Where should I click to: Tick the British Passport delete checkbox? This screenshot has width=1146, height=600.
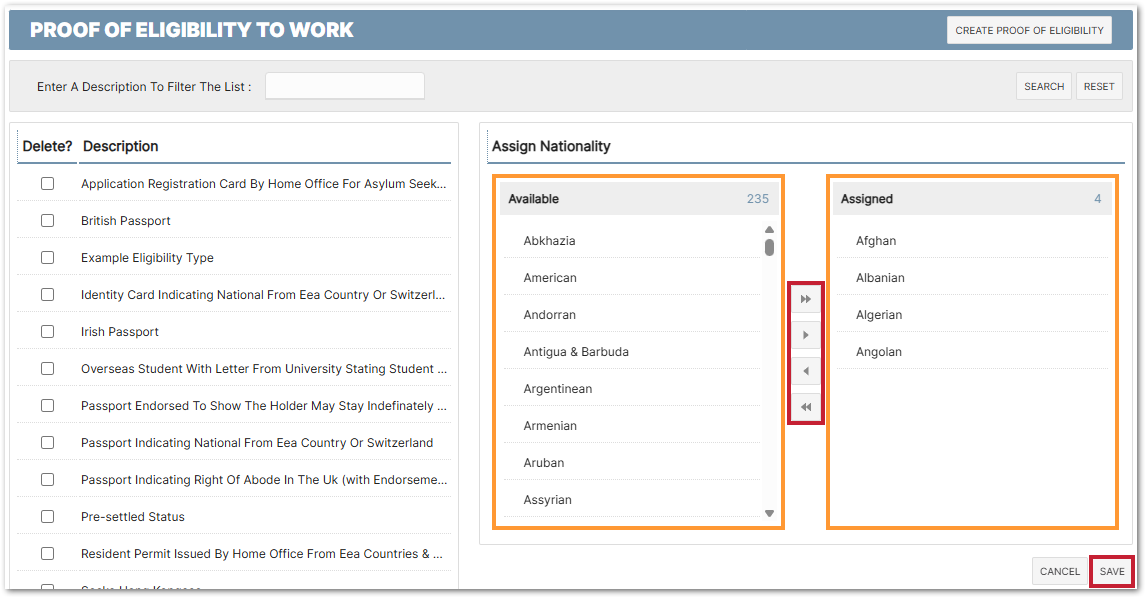point(47,221)
